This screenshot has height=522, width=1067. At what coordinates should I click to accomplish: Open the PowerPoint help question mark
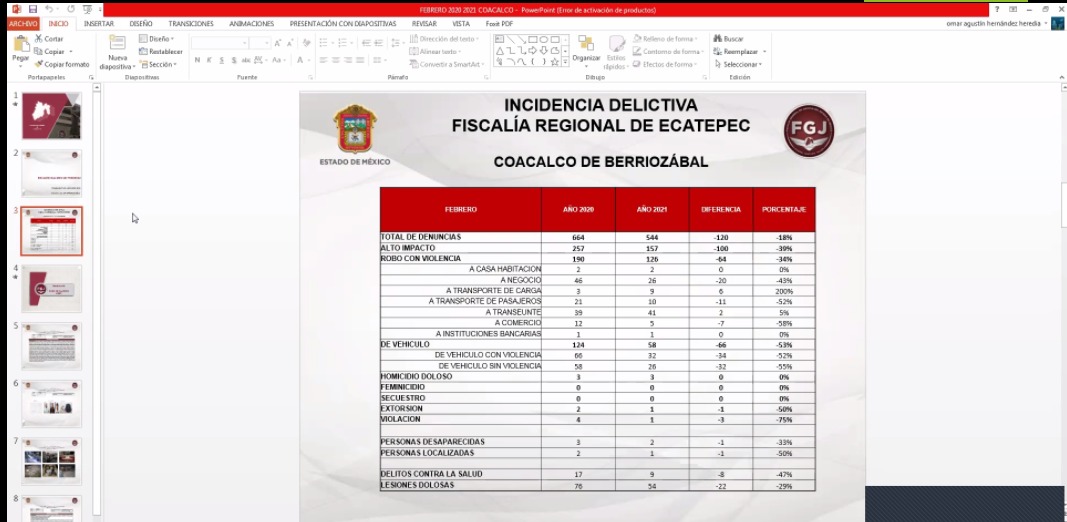click(997, 9)
